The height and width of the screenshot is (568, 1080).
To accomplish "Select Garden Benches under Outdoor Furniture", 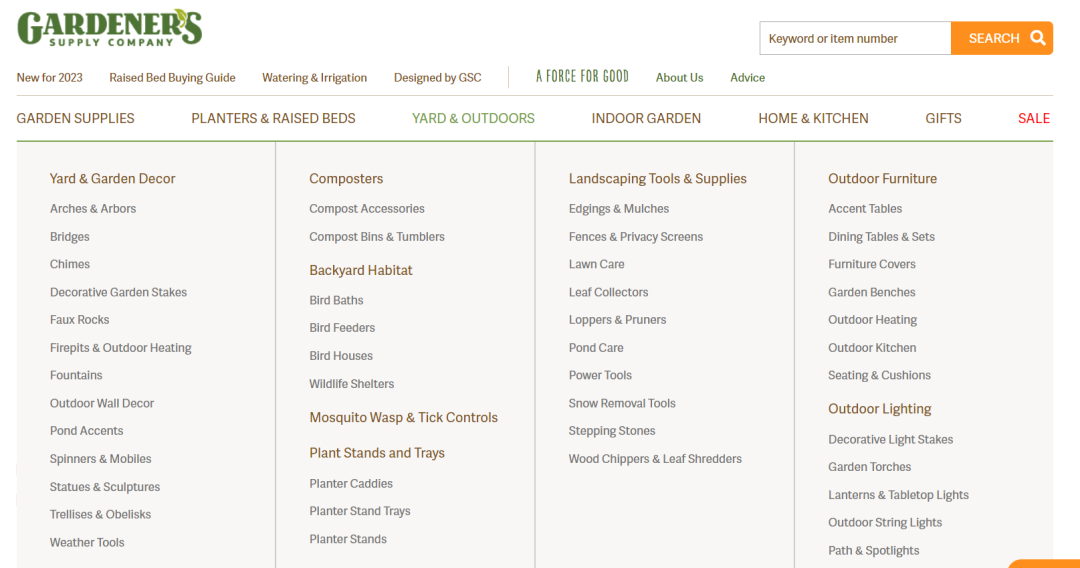I will [x=872, y=292].
